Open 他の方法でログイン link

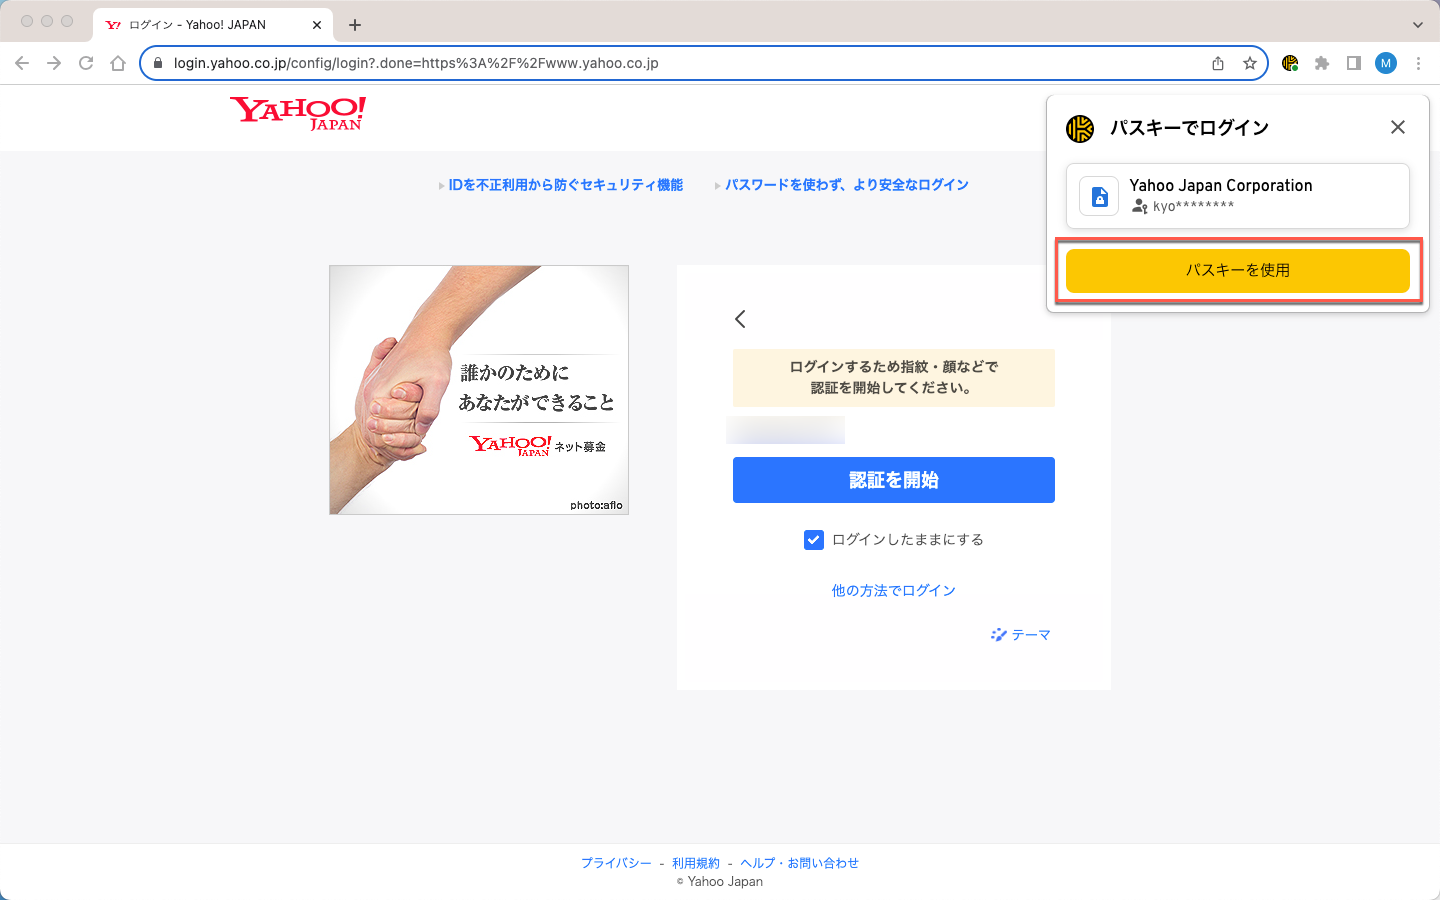[x=894, y=591]
